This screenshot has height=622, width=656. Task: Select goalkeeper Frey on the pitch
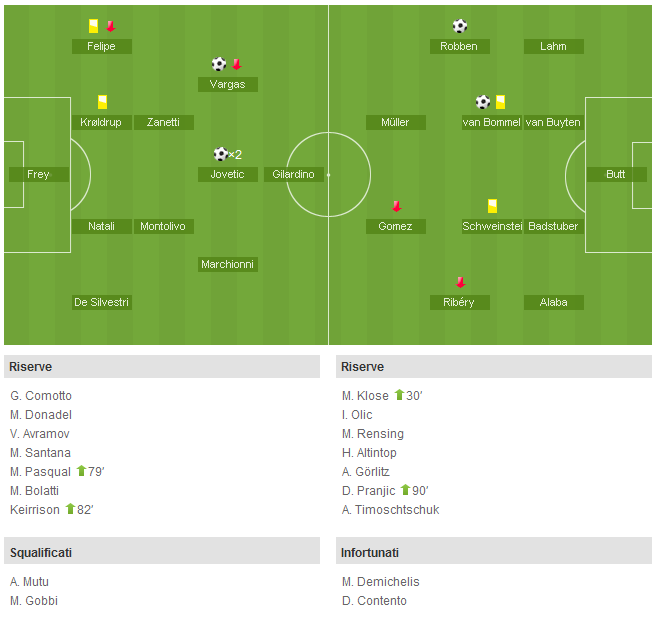38,174
